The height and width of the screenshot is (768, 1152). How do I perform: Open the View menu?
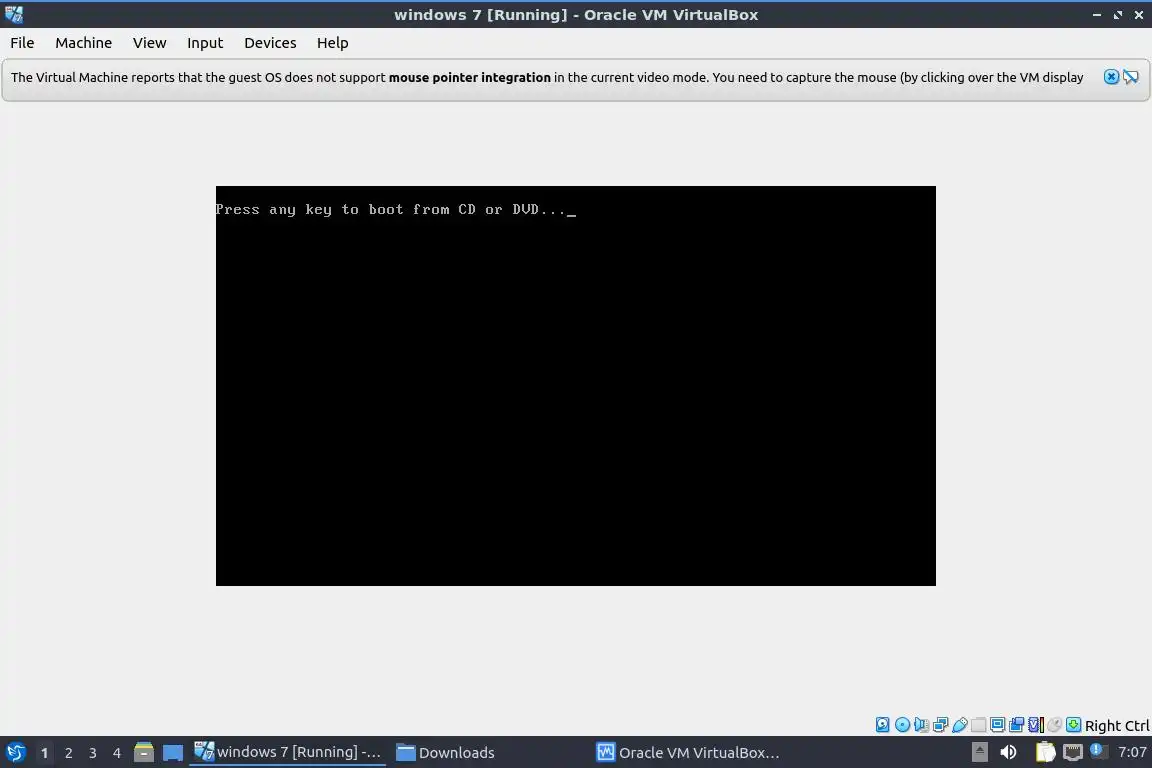coord(149,43)
